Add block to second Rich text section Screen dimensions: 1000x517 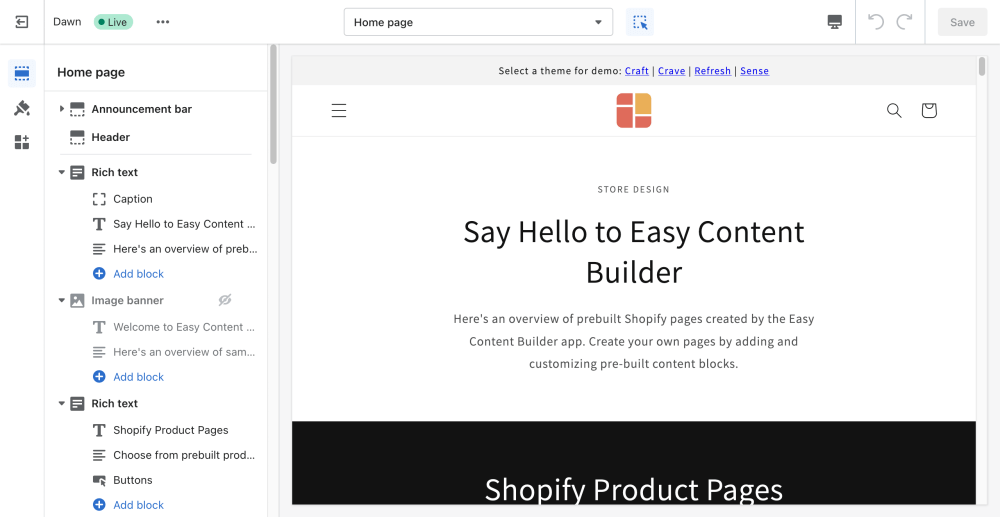138,505
